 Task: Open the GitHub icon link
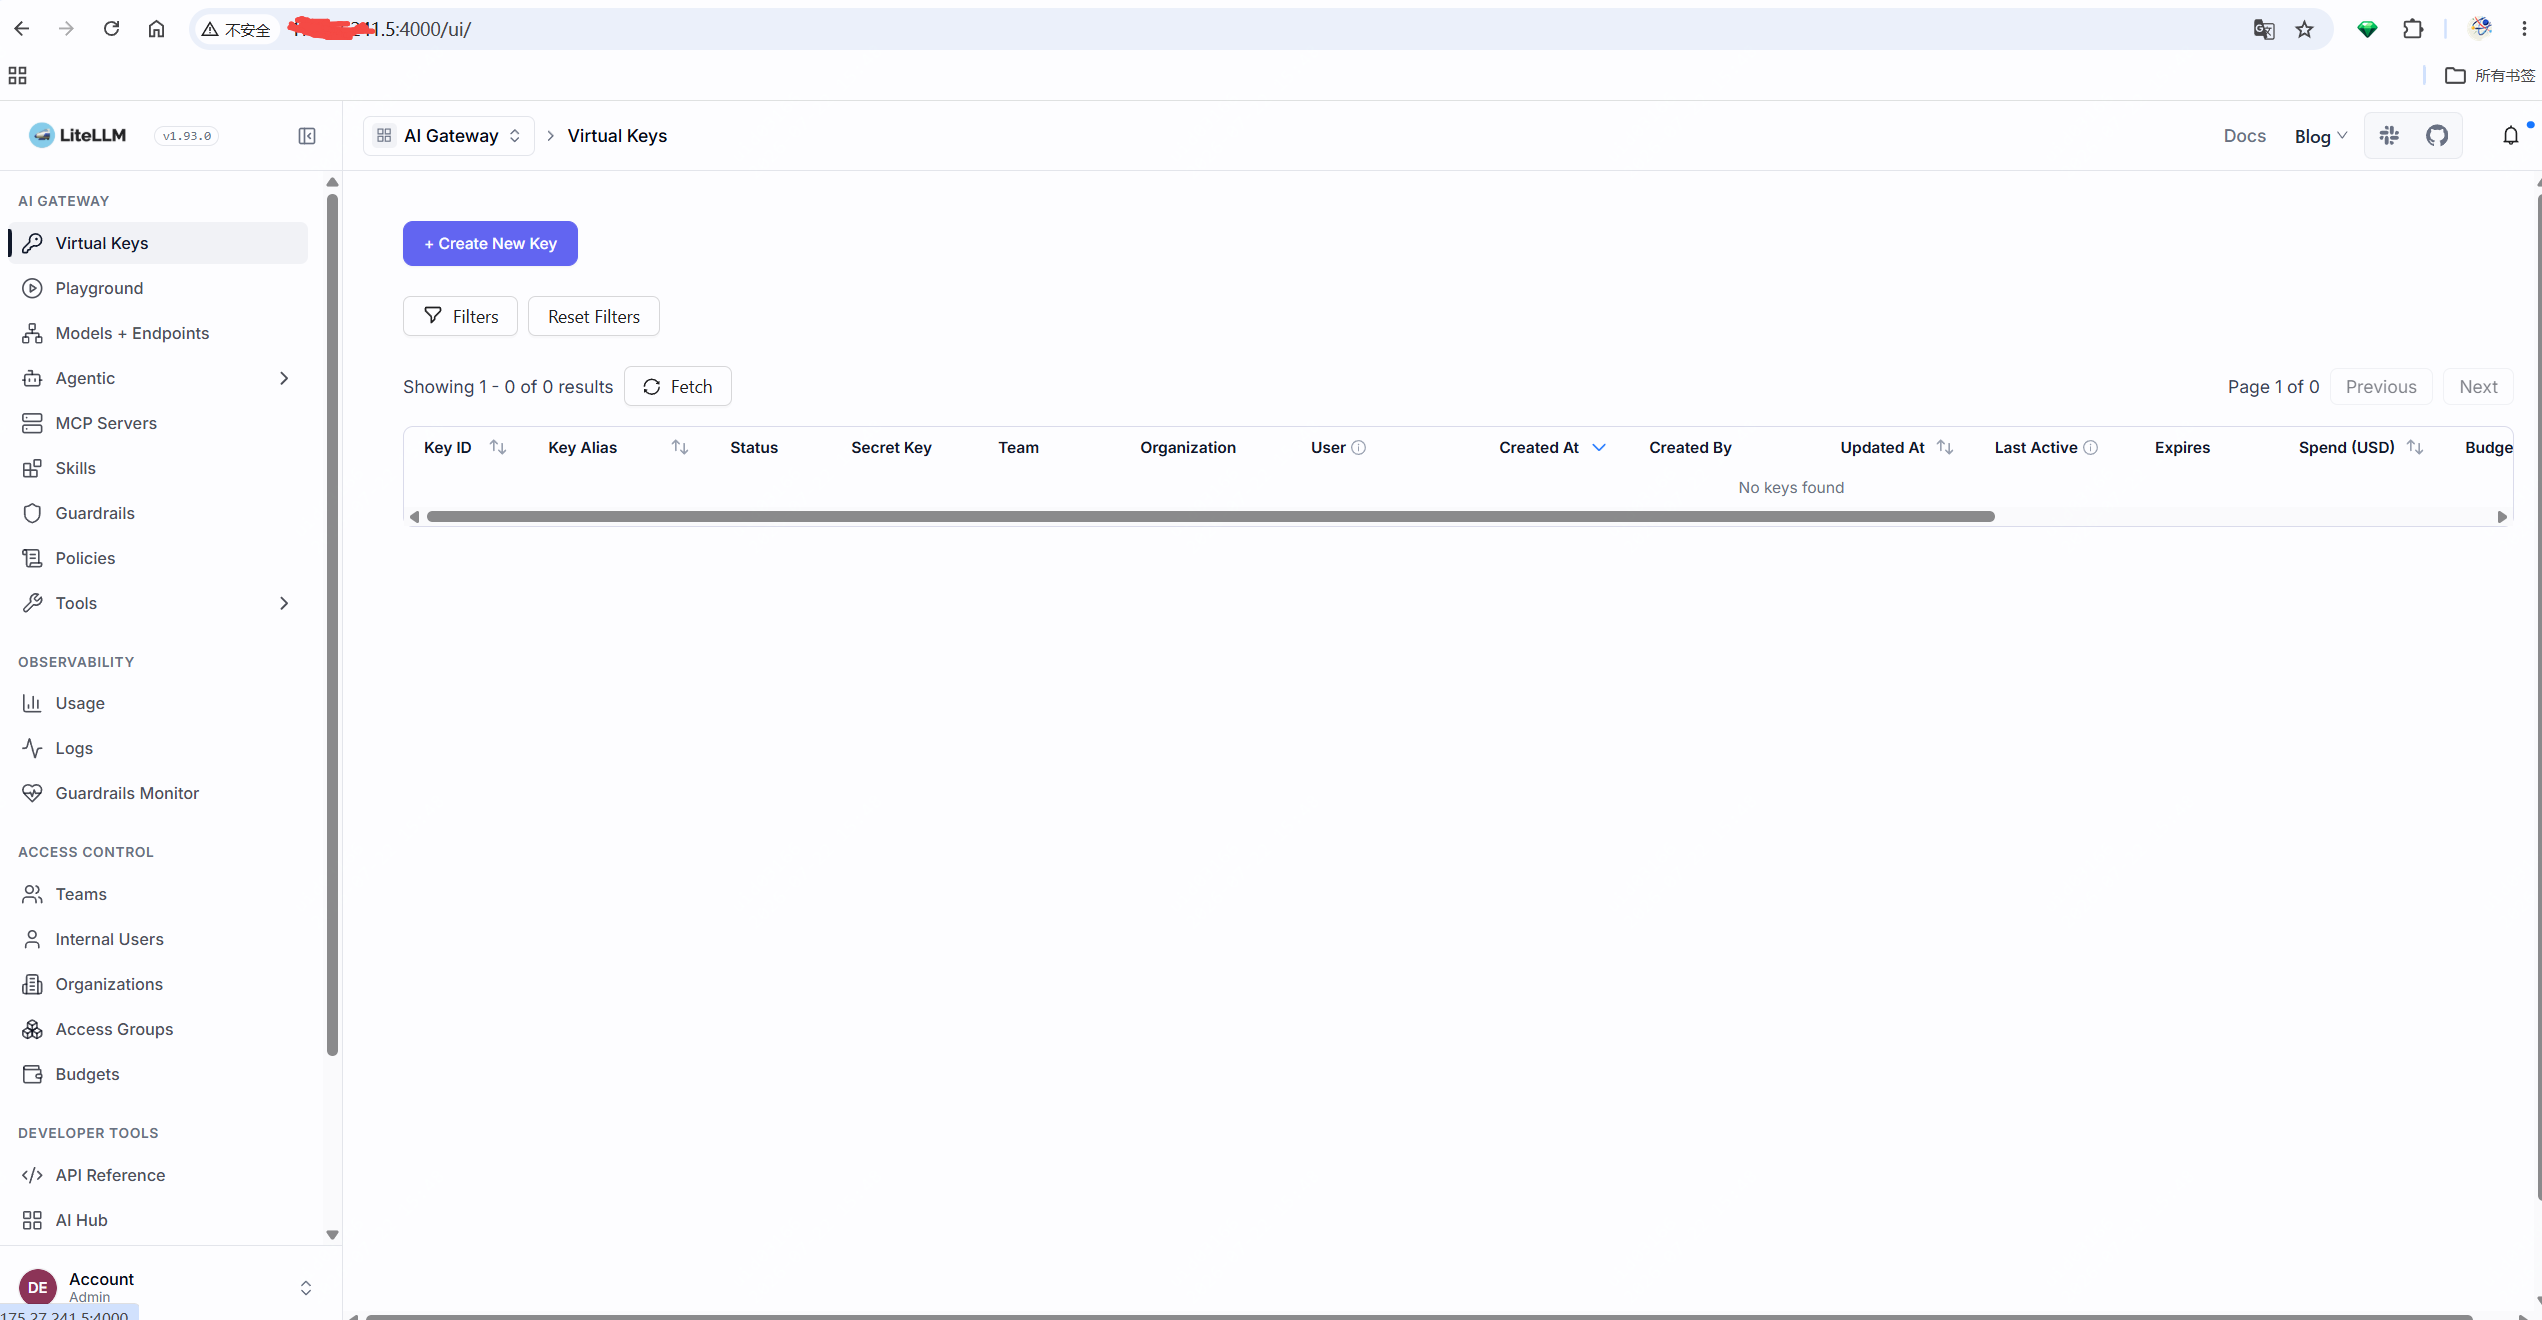(2437, 135)
